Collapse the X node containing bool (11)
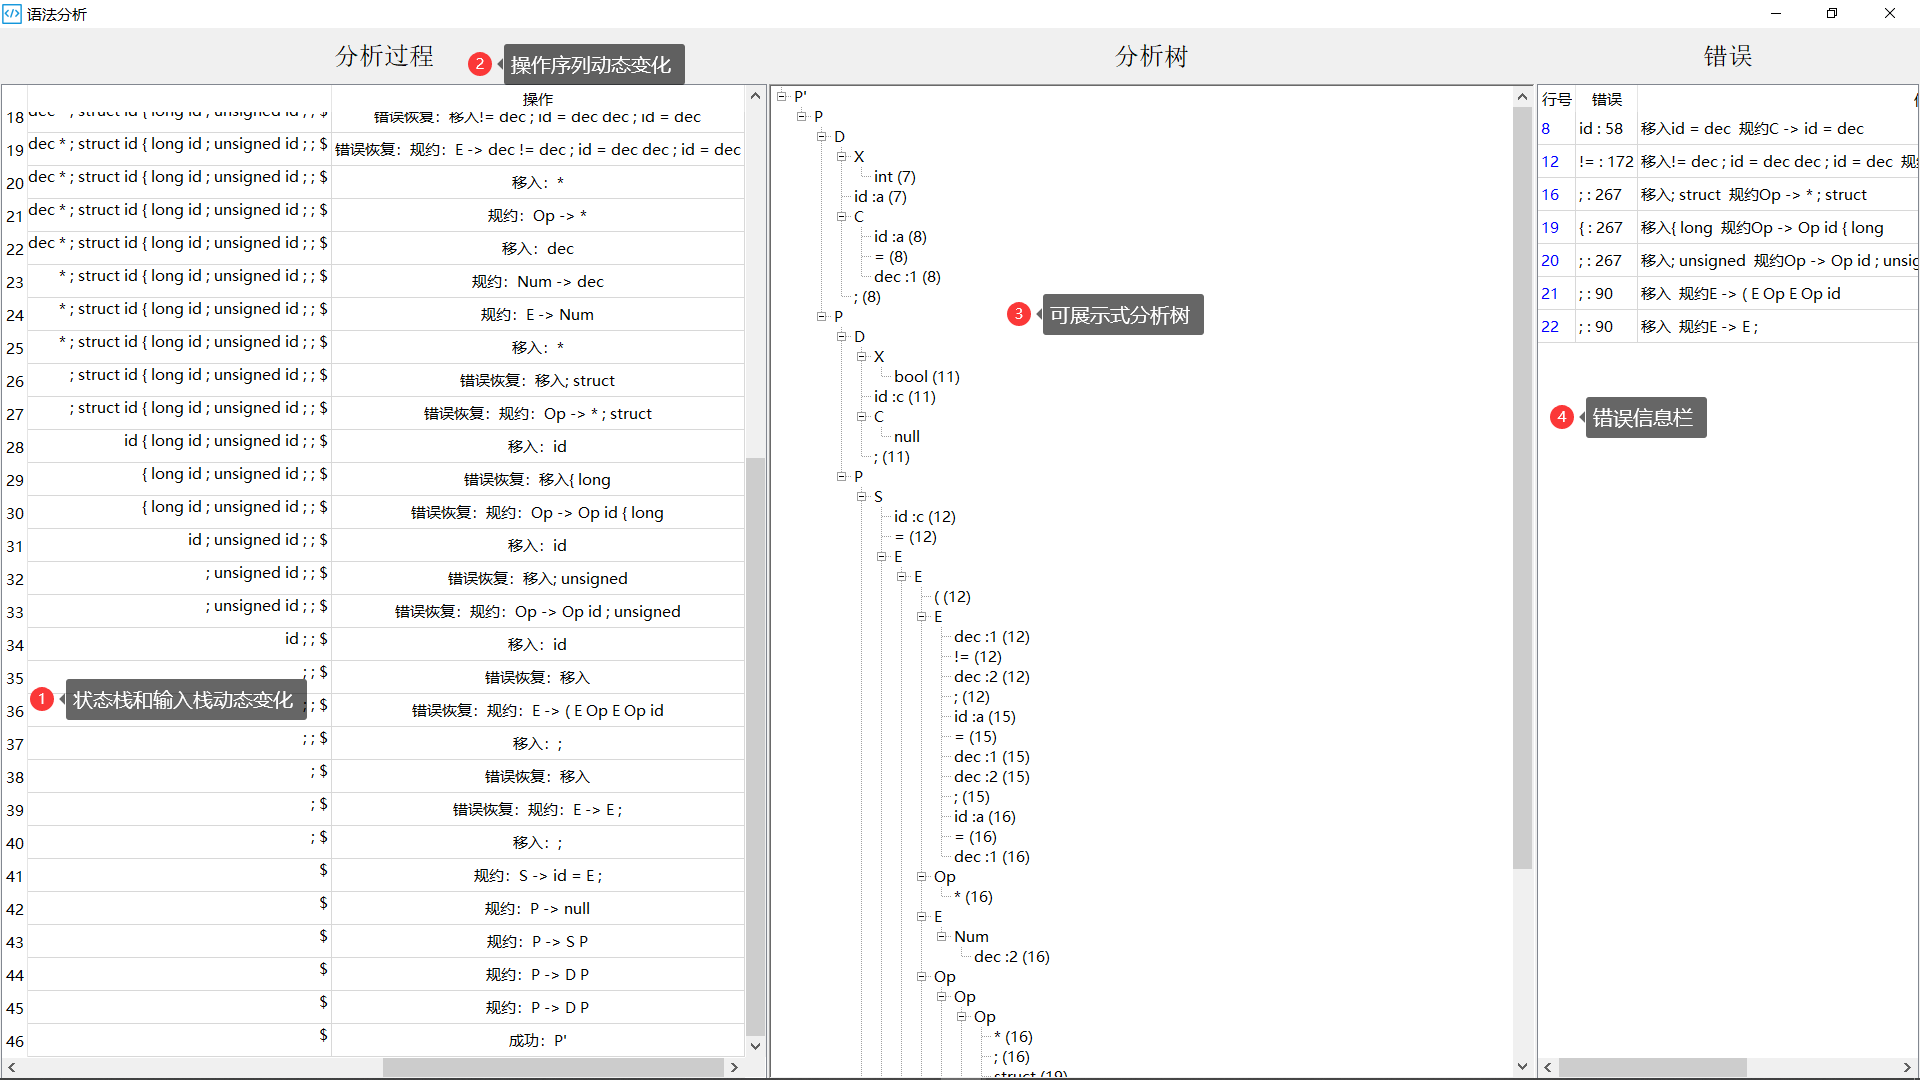 862,356
